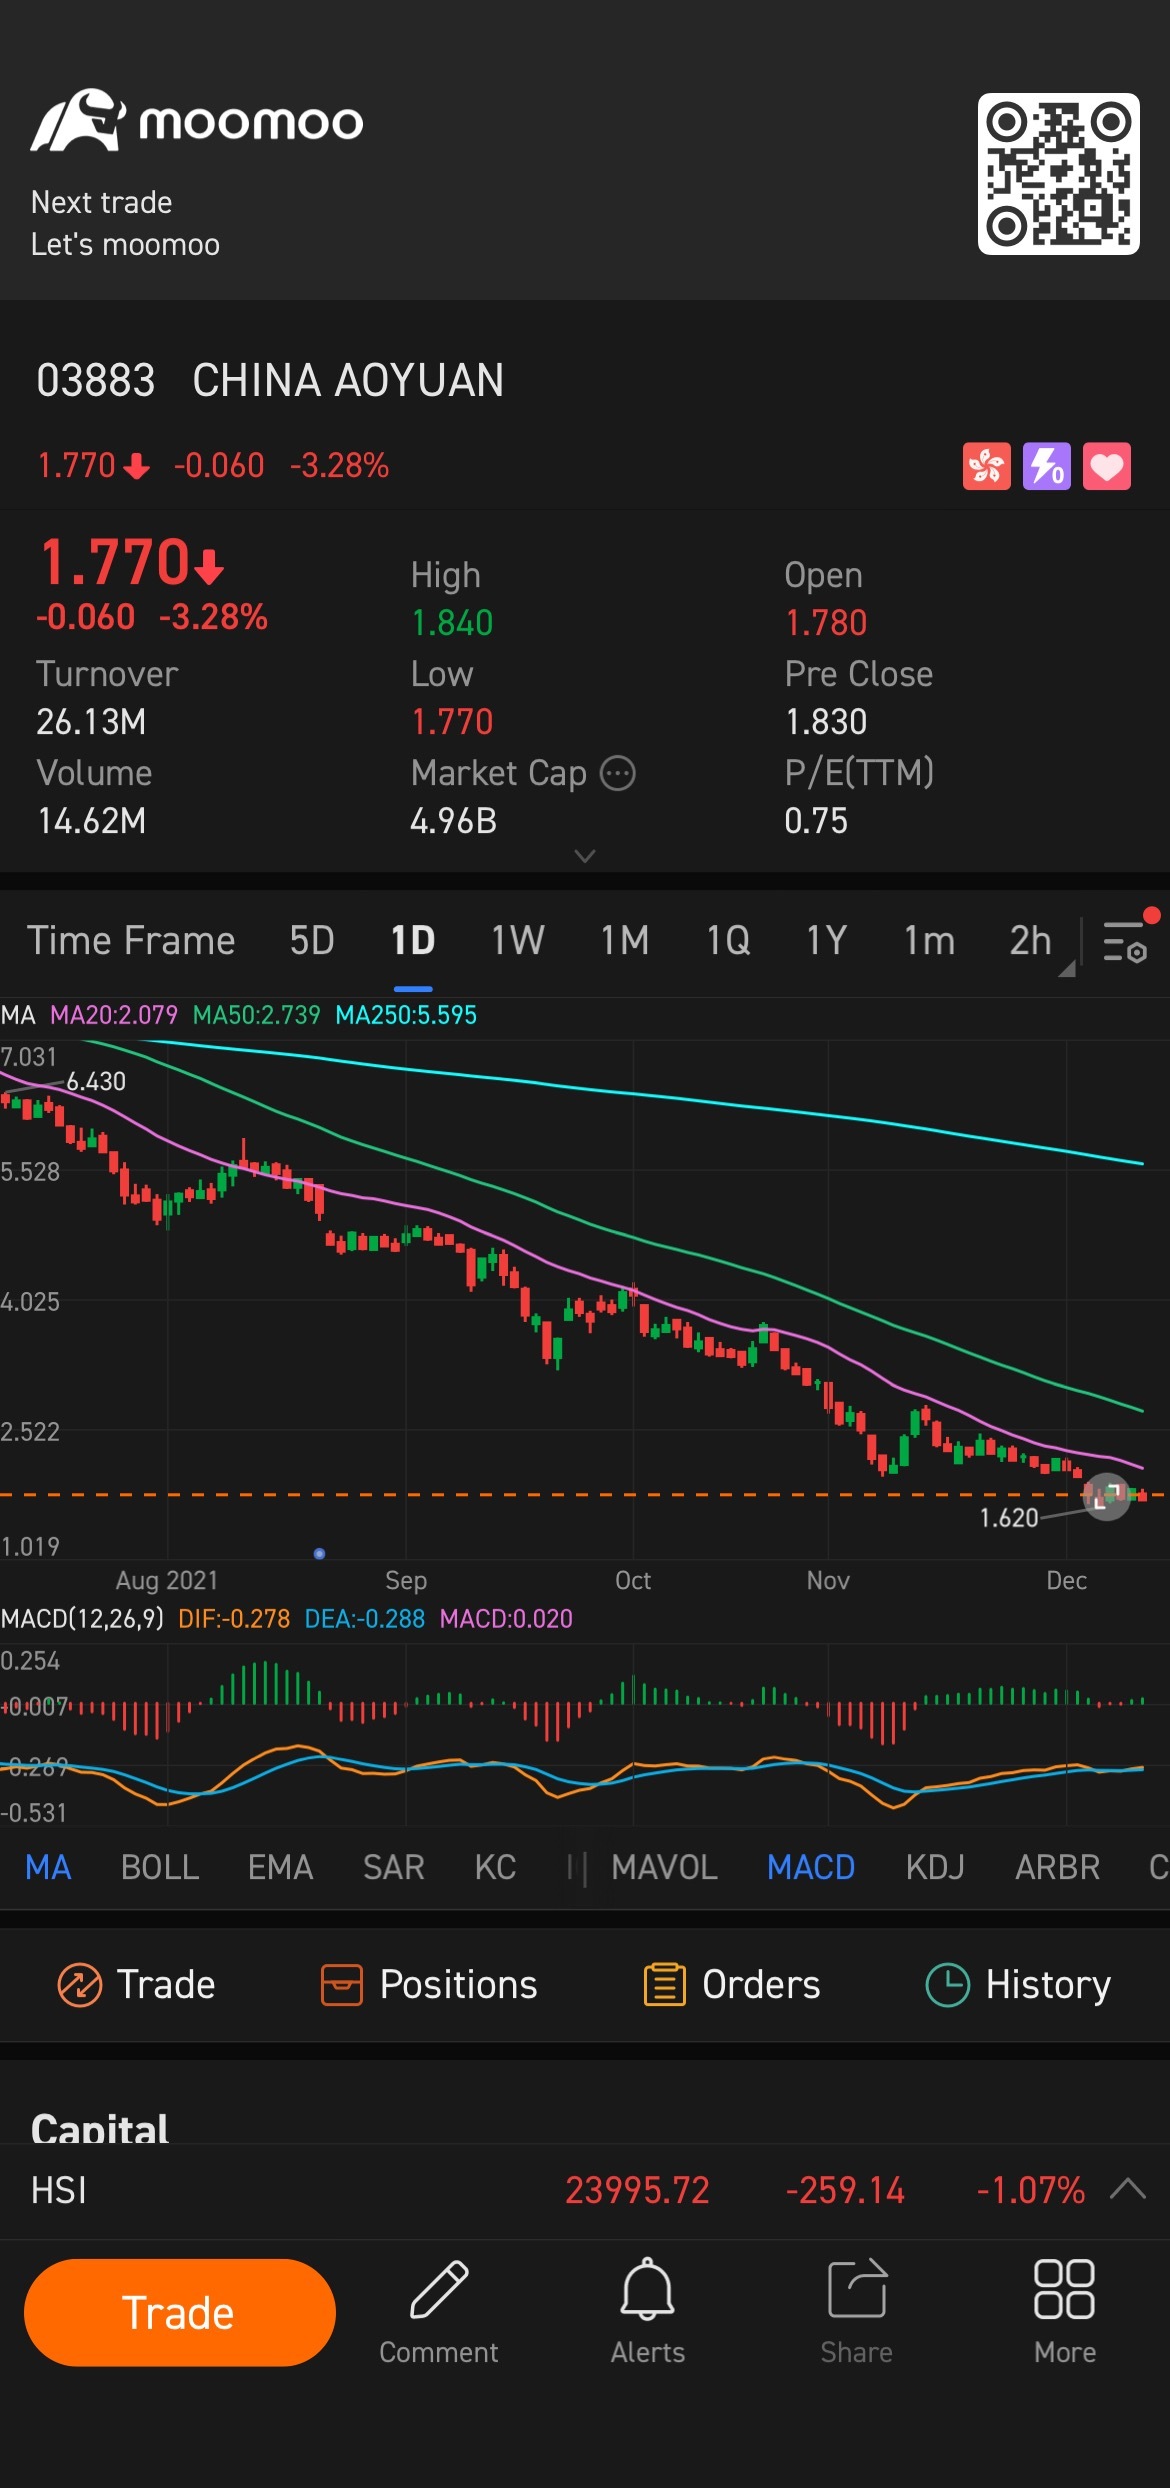Tap the Hong Kong market flag icon
This screenshot has height=2488, width=1170.
(x=986, y=466)
